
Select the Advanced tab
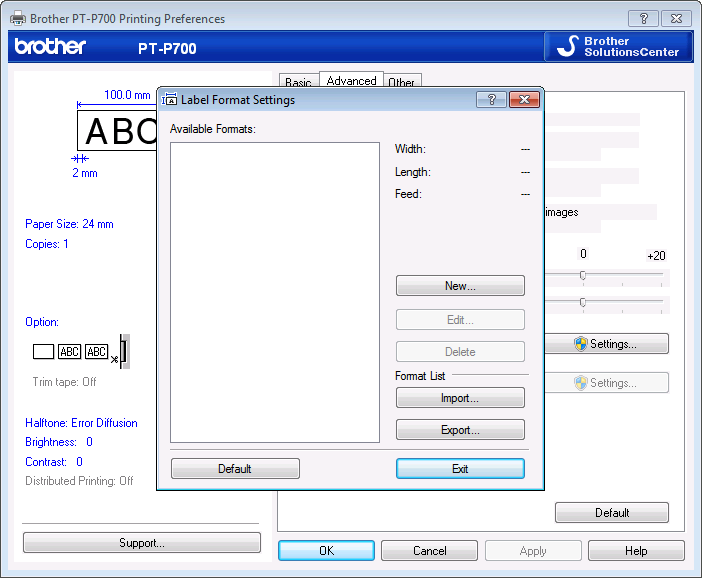[351, 80]
